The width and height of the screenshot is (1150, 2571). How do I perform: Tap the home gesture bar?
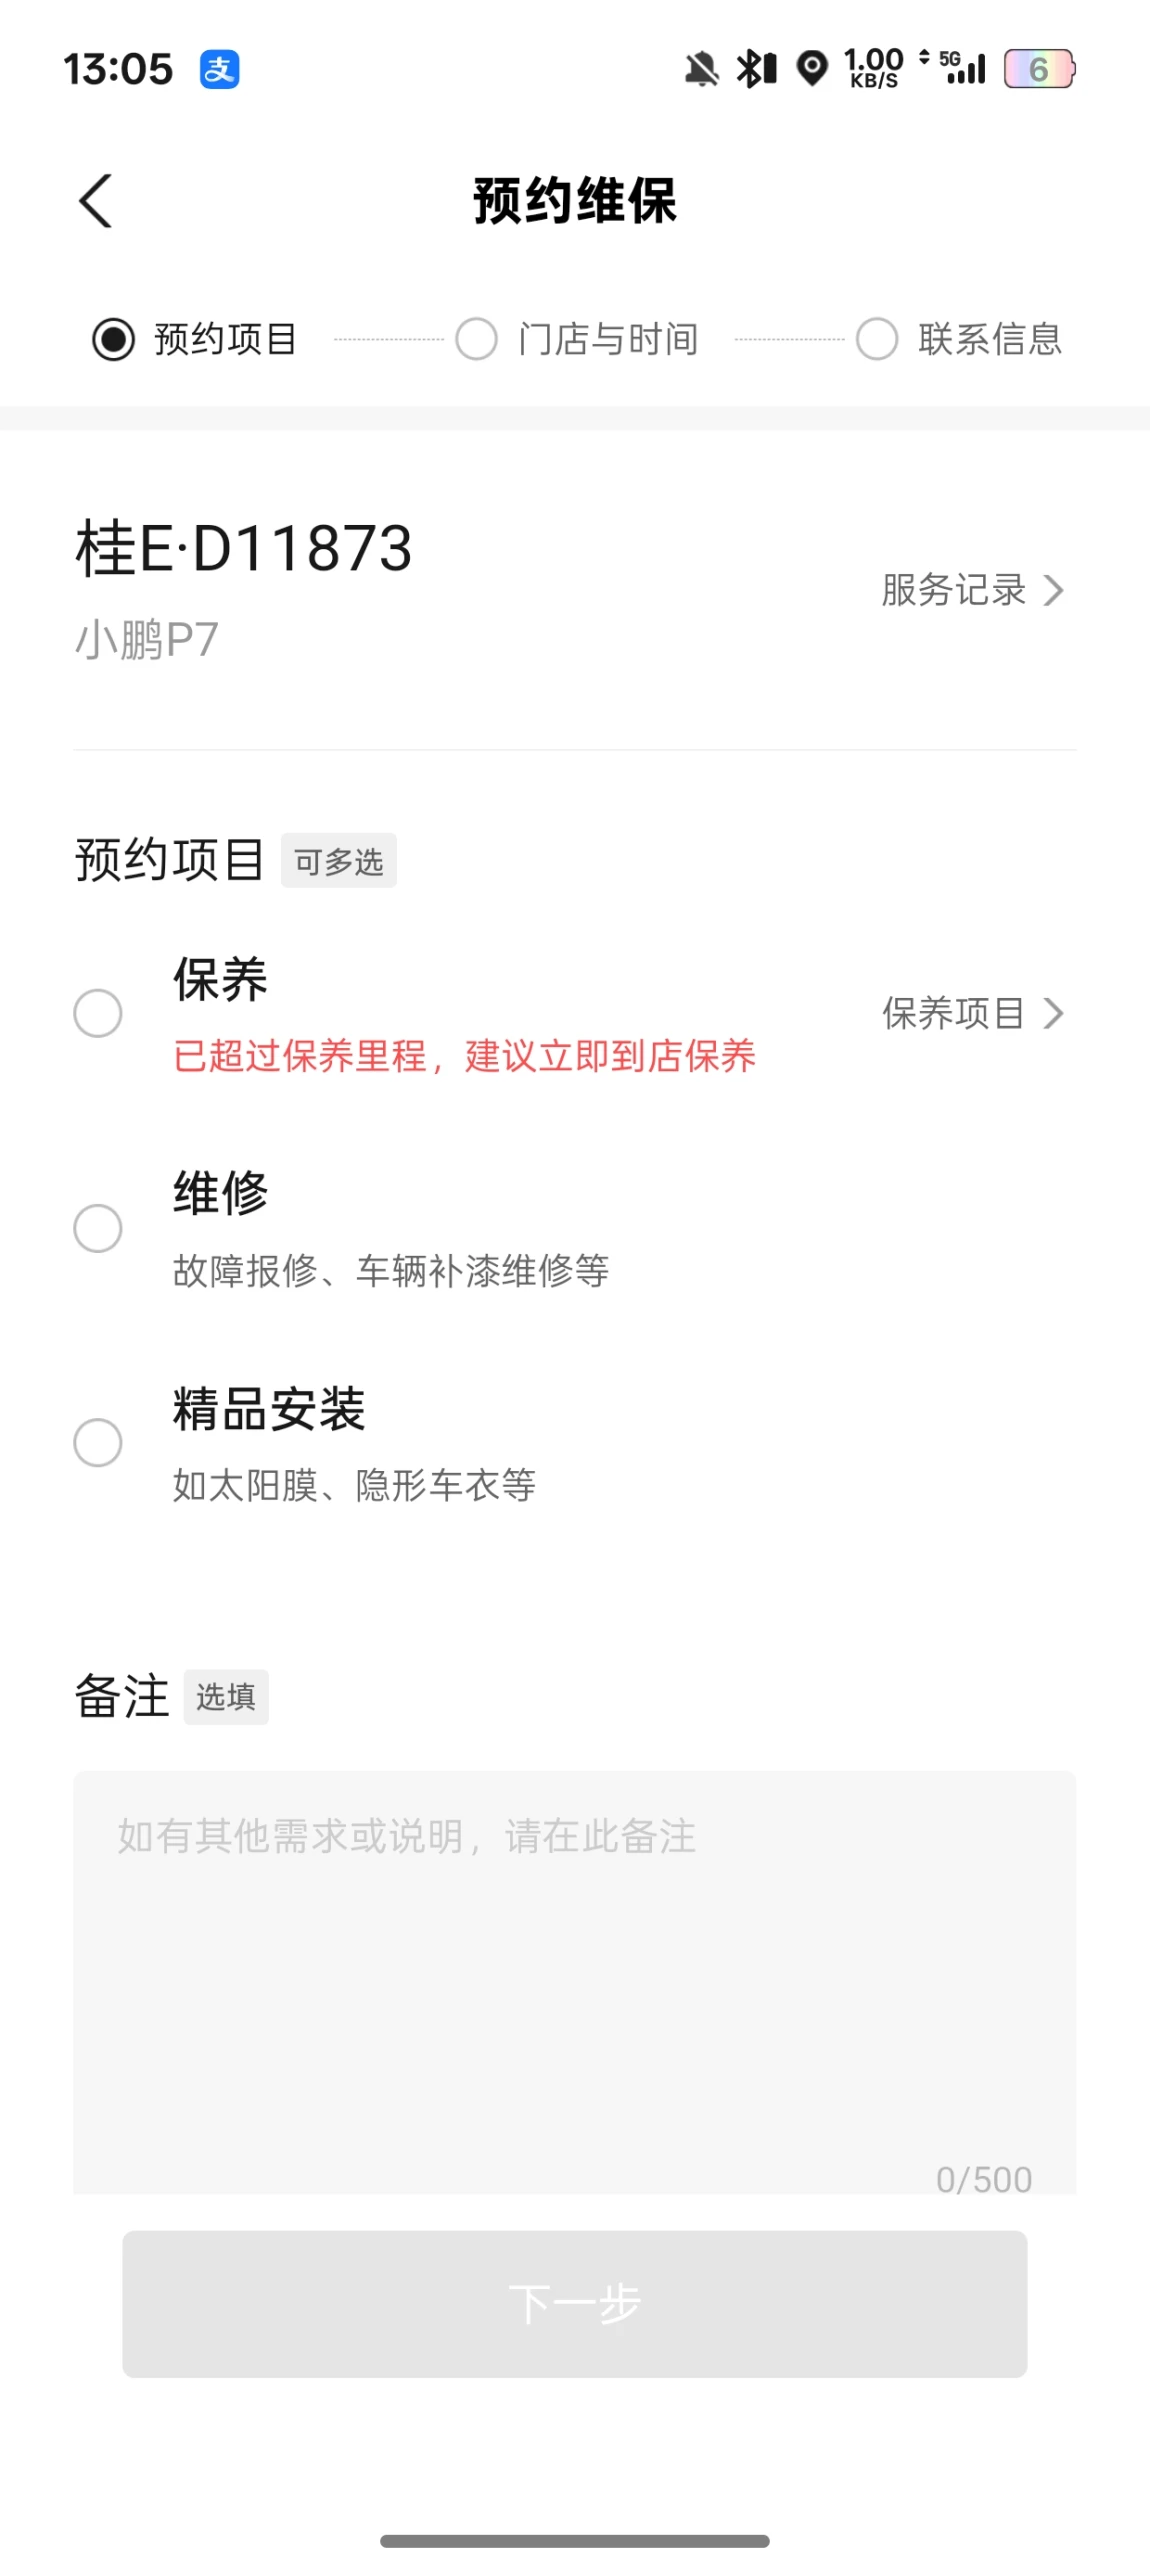tap(575, 2541)
